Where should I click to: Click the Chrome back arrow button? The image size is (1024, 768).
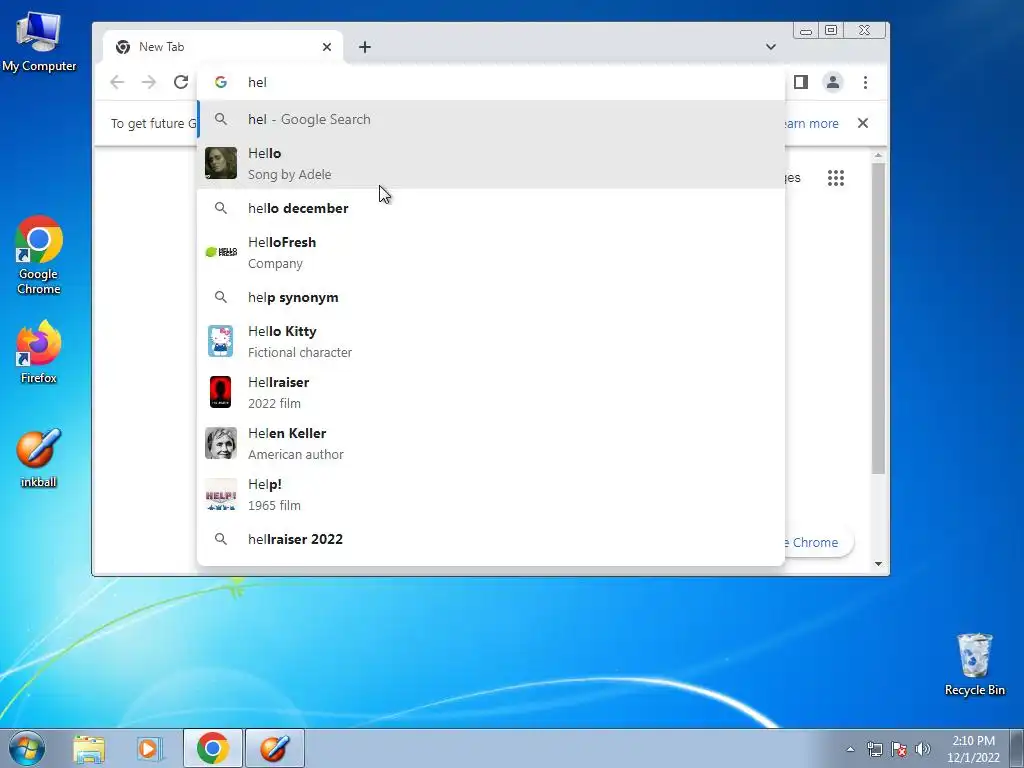pos(117,82)
